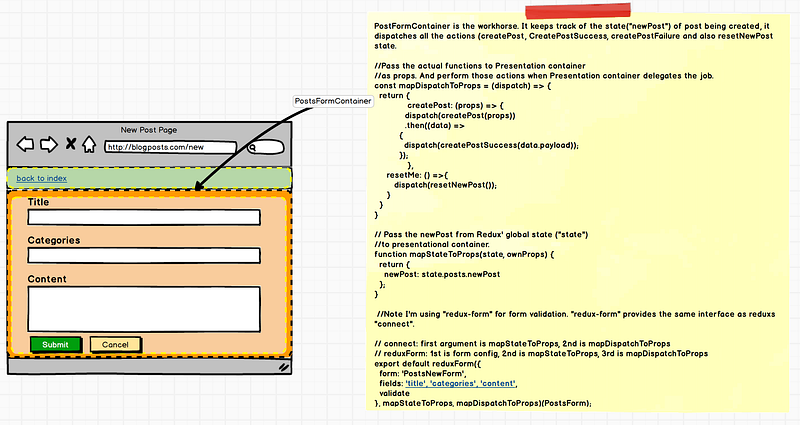Click the 'Categories' field label
The height and width of the screenshot is (425, 800).
click(54, 240)
